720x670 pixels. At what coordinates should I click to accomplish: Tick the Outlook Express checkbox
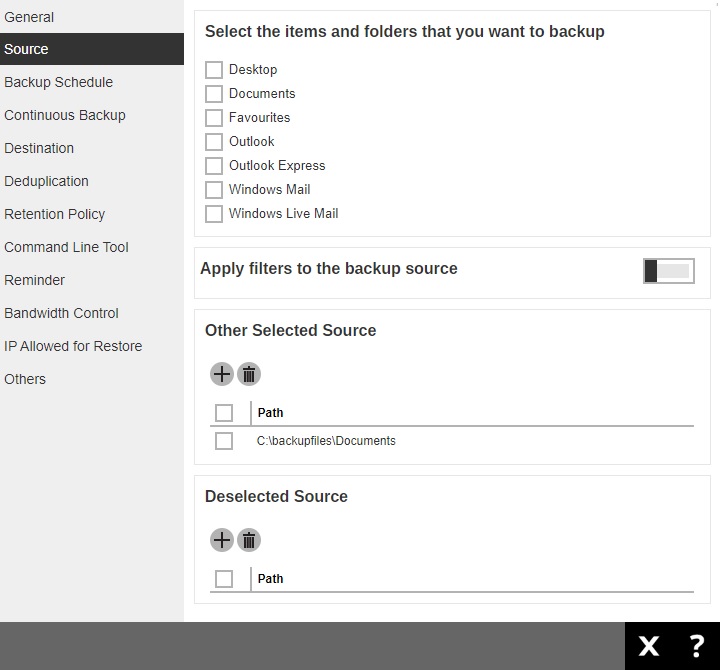coord(214,166)
